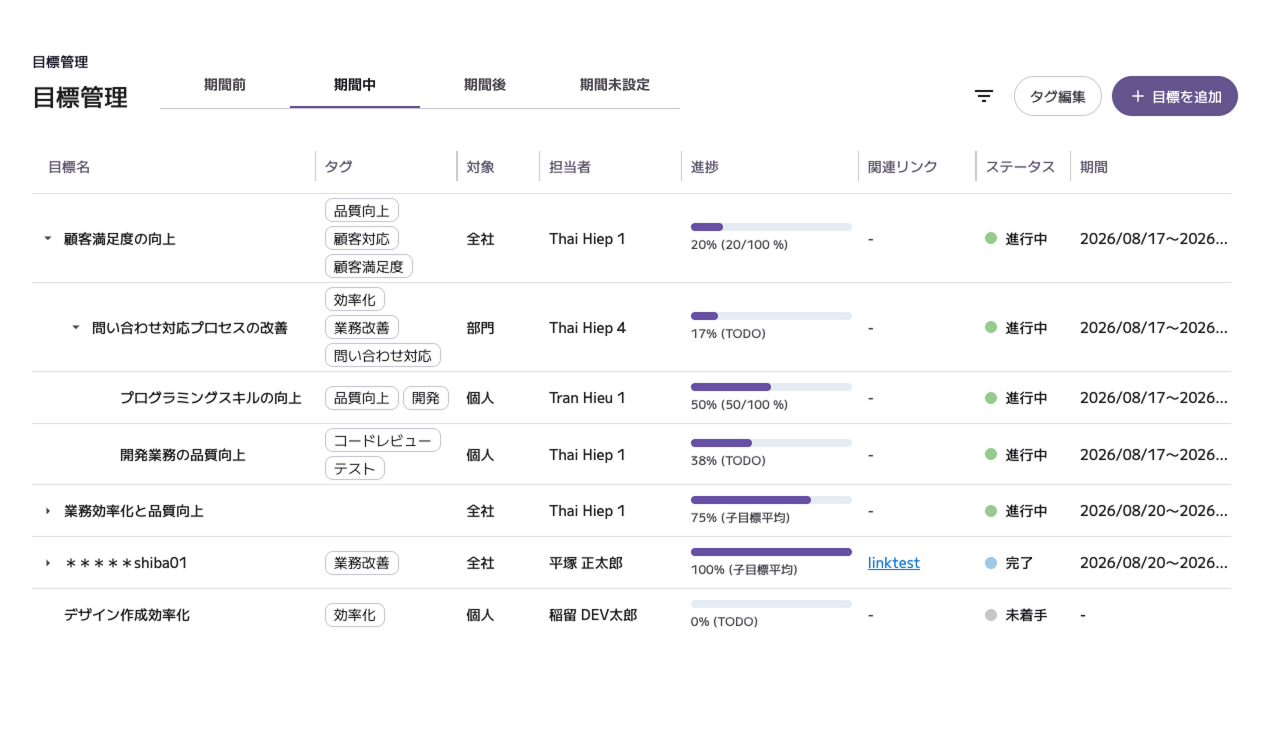Click the 対象 column header
Image resolution: width=1265 pixels, height=739 pixels.
coord(481,167)
